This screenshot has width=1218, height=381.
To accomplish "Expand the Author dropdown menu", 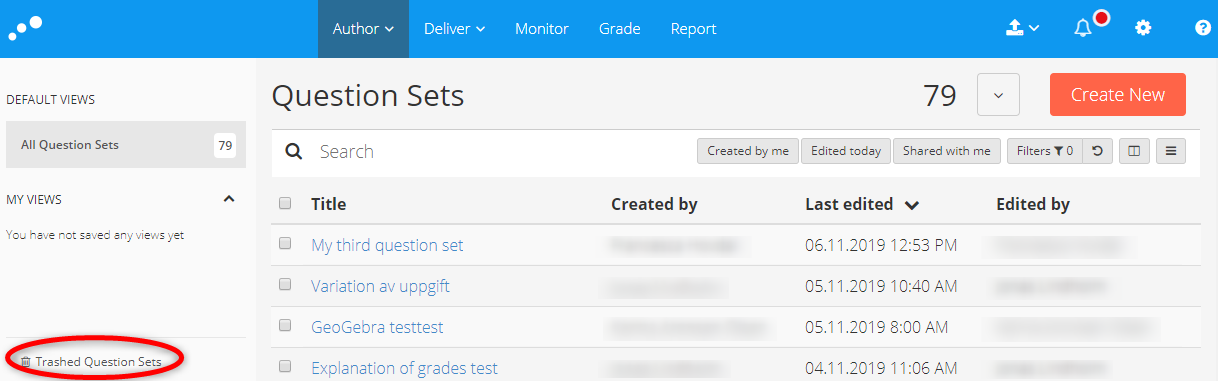I will [363, 29].
